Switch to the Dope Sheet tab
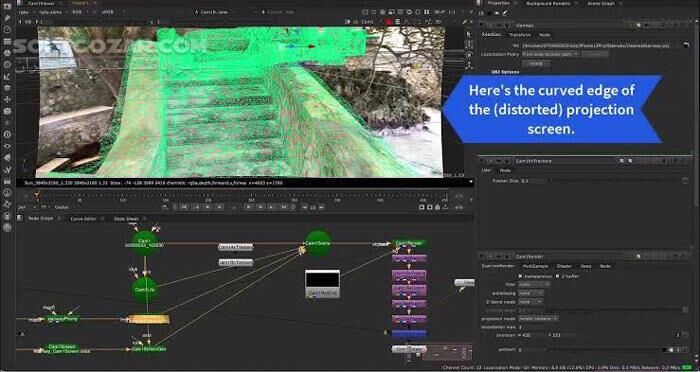700x372 pixels. click(126, 219)
